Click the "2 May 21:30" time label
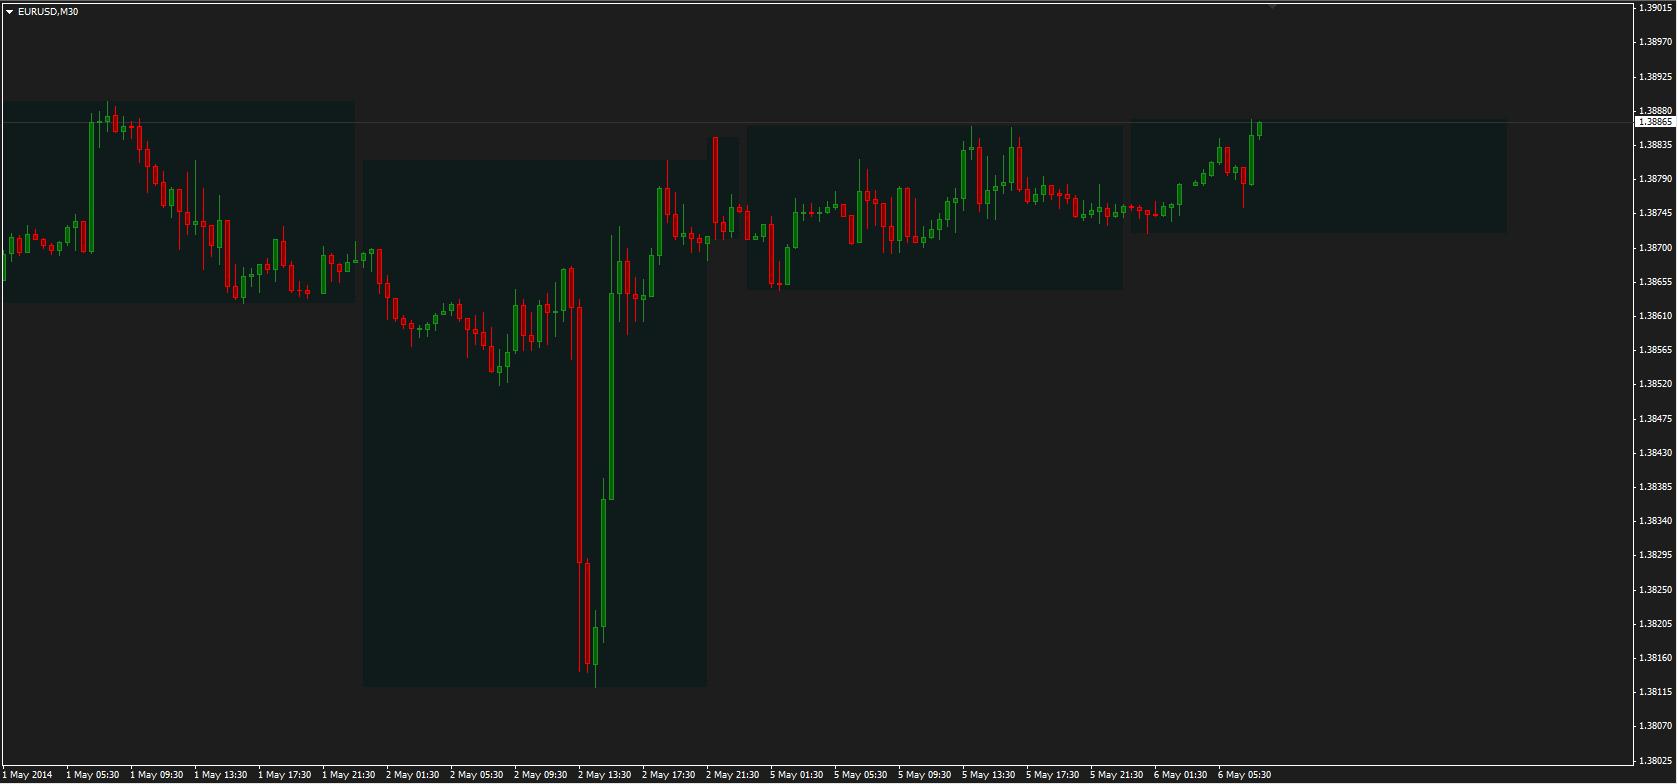The height and width of the screenshot is (784, 1678). 733,775
